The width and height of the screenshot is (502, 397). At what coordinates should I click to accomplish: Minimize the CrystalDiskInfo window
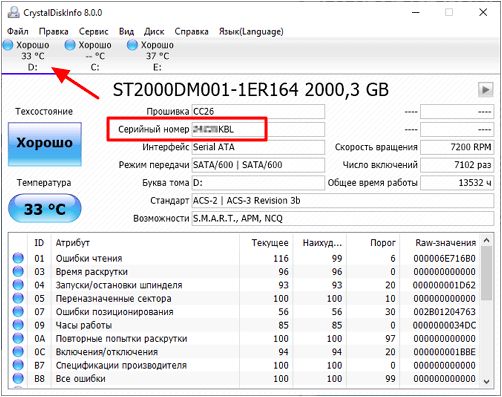tap(416, 12)
